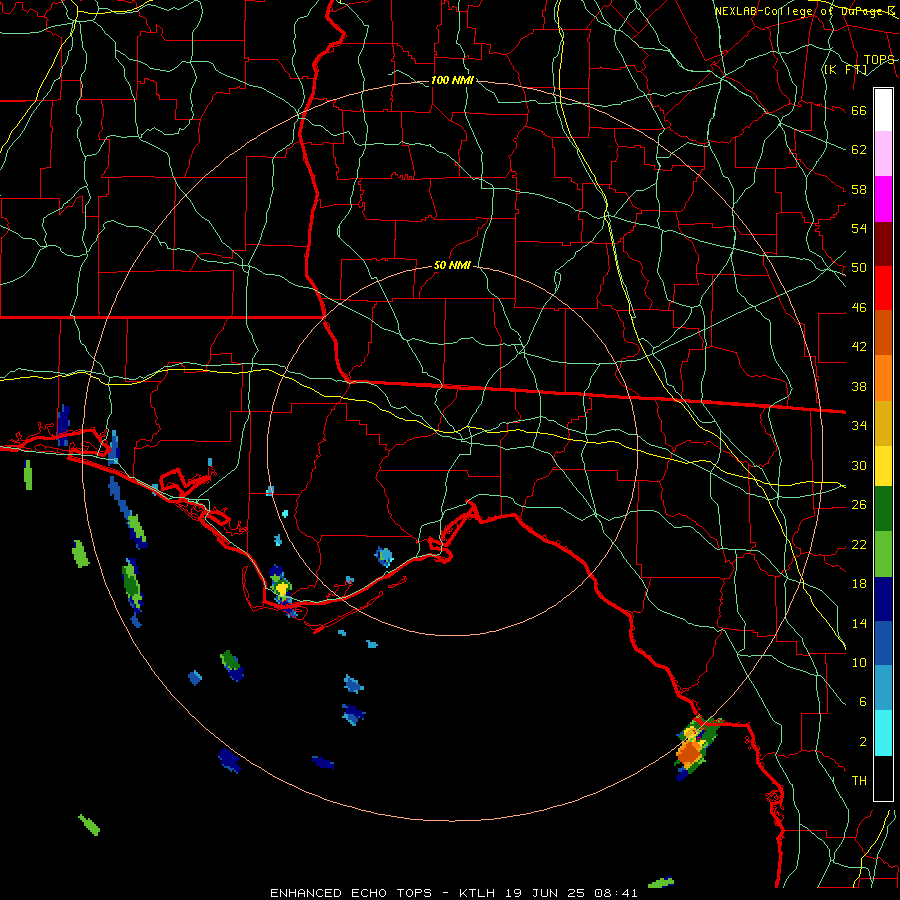Click the black TH legend swatch
The width and height of the screenshot is (900, 900).
click(883, 778)
